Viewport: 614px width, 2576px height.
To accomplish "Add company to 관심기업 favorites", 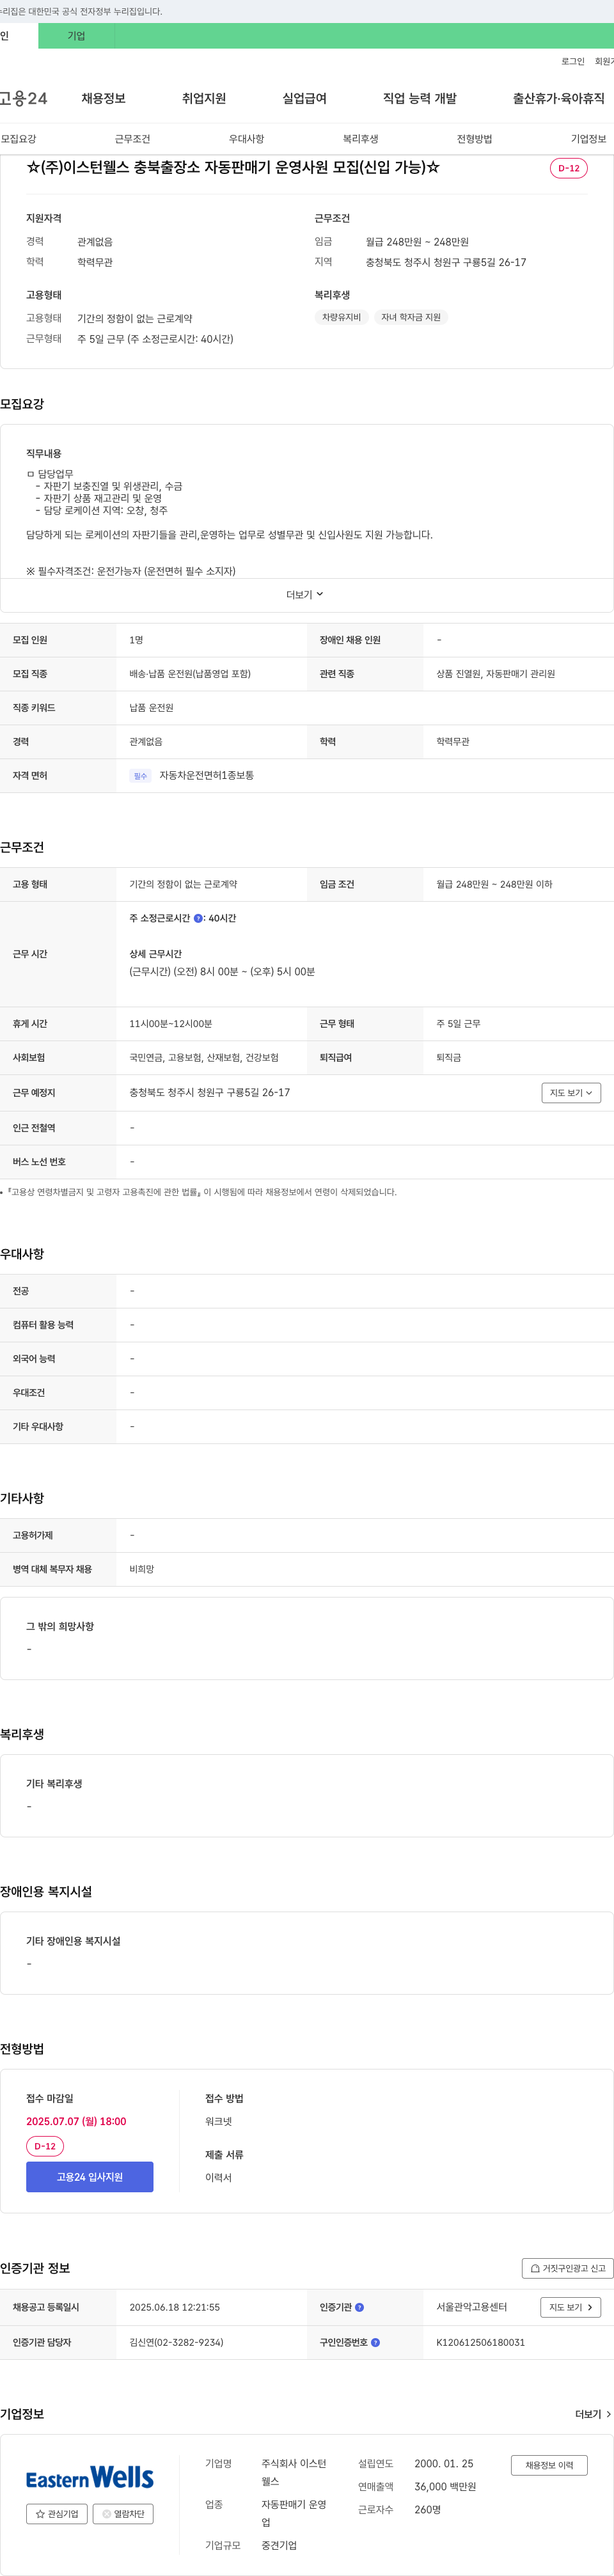I will [x=57, y=2513].
